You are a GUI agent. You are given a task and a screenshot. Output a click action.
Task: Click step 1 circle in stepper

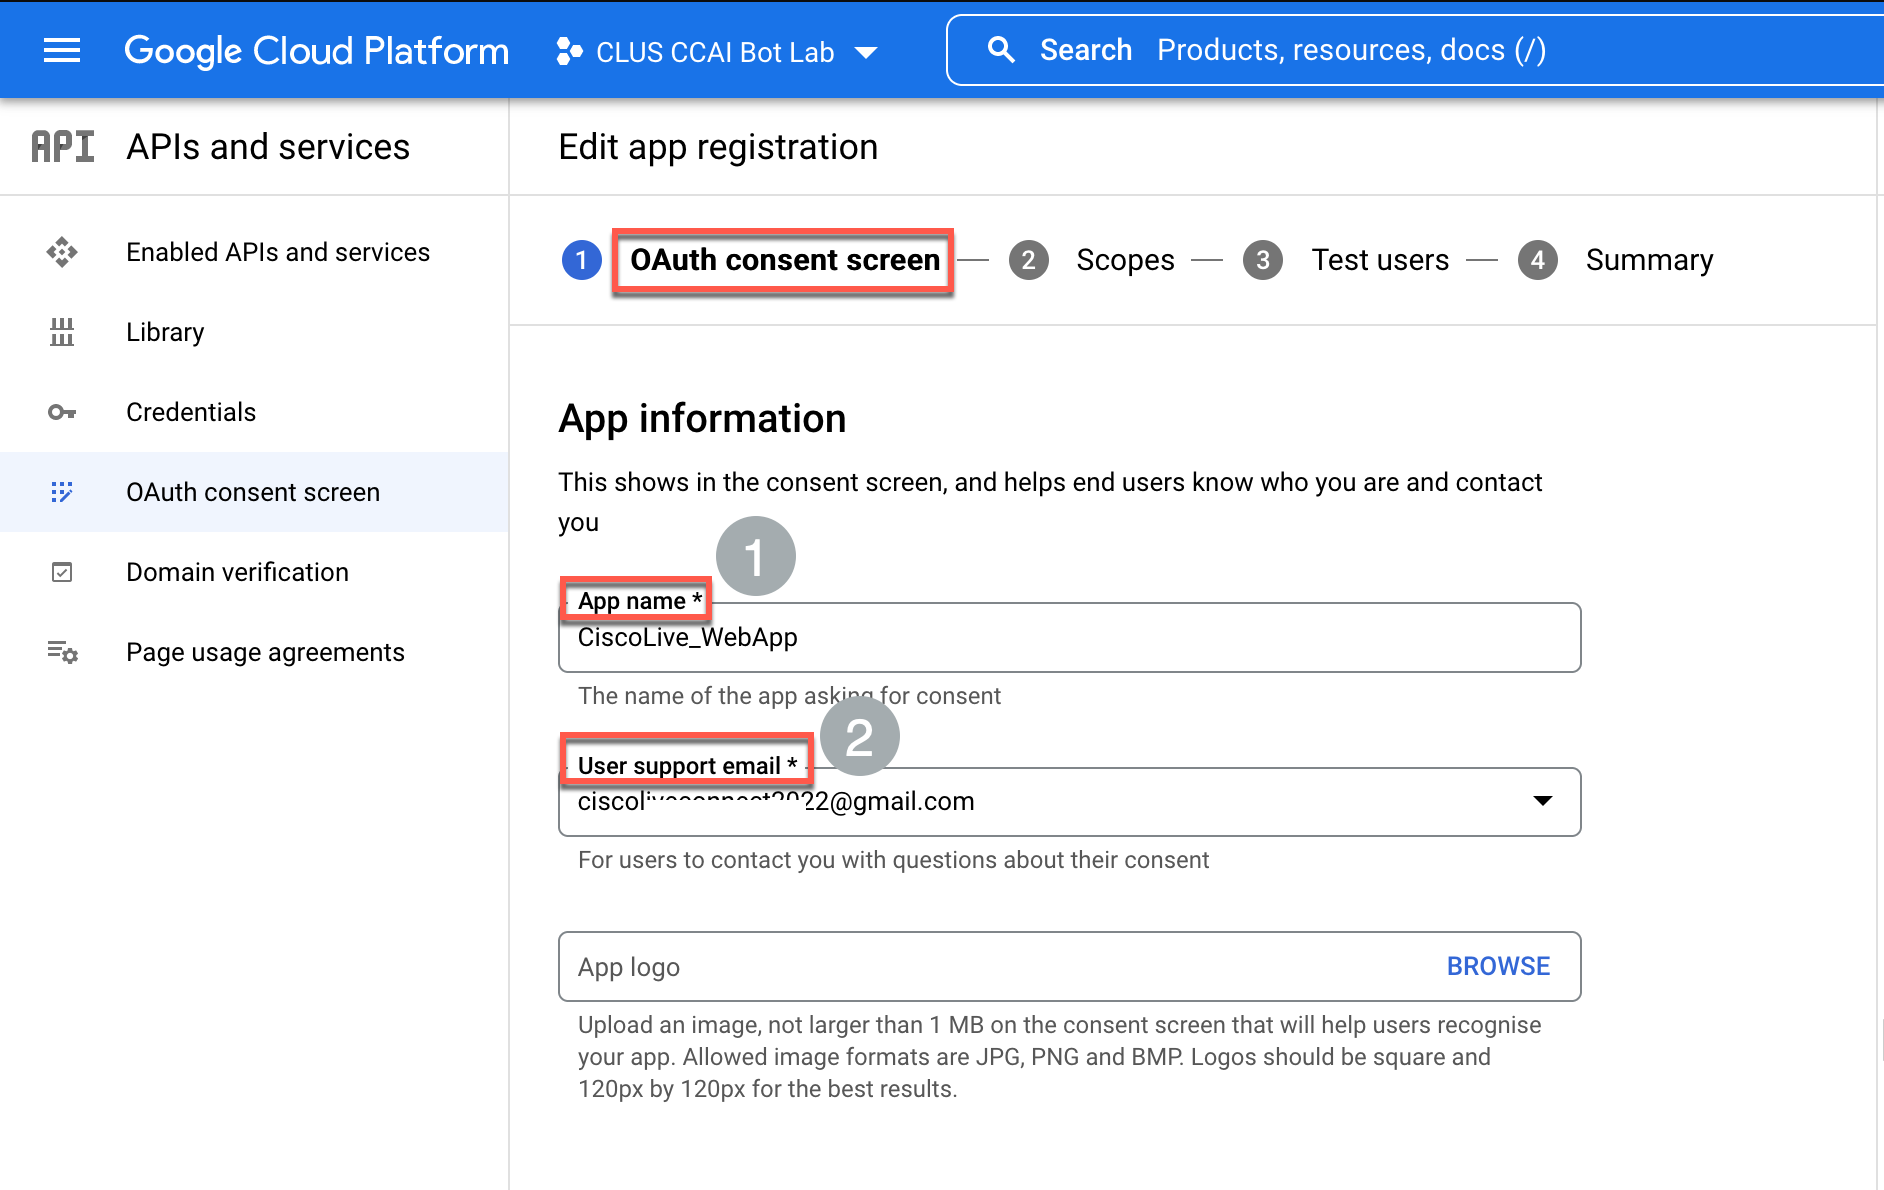click(x=581, y=260)
